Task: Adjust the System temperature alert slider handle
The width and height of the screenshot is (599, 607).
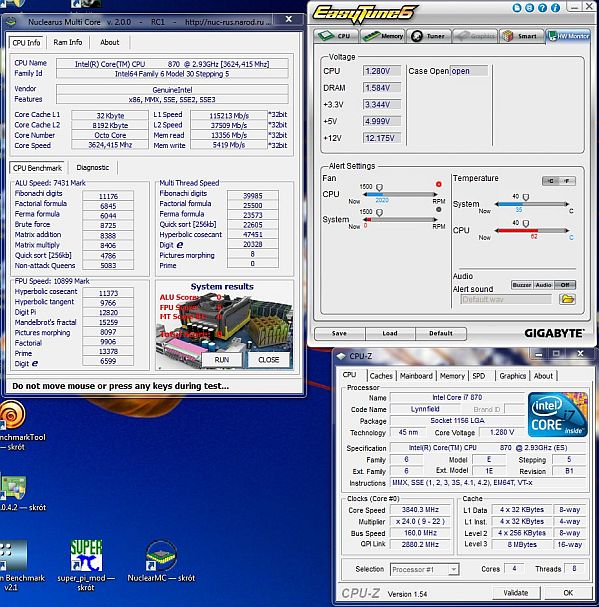Action: pyautogui.click(x=526, y=197)
